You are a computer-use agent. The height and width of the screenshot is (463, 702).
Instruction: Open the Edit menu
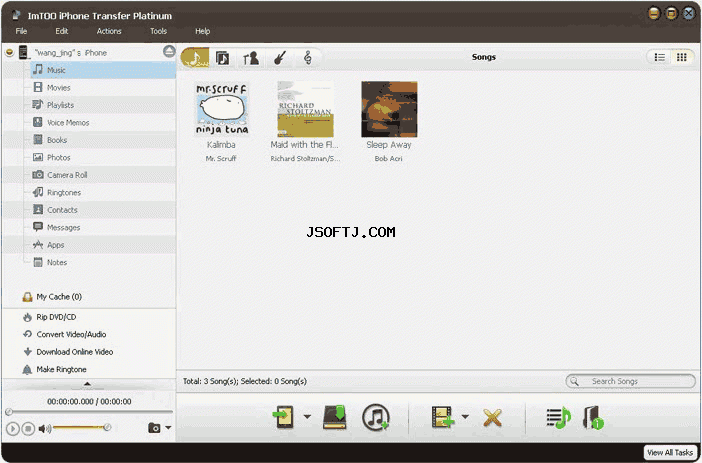click(x=62, y=31)
